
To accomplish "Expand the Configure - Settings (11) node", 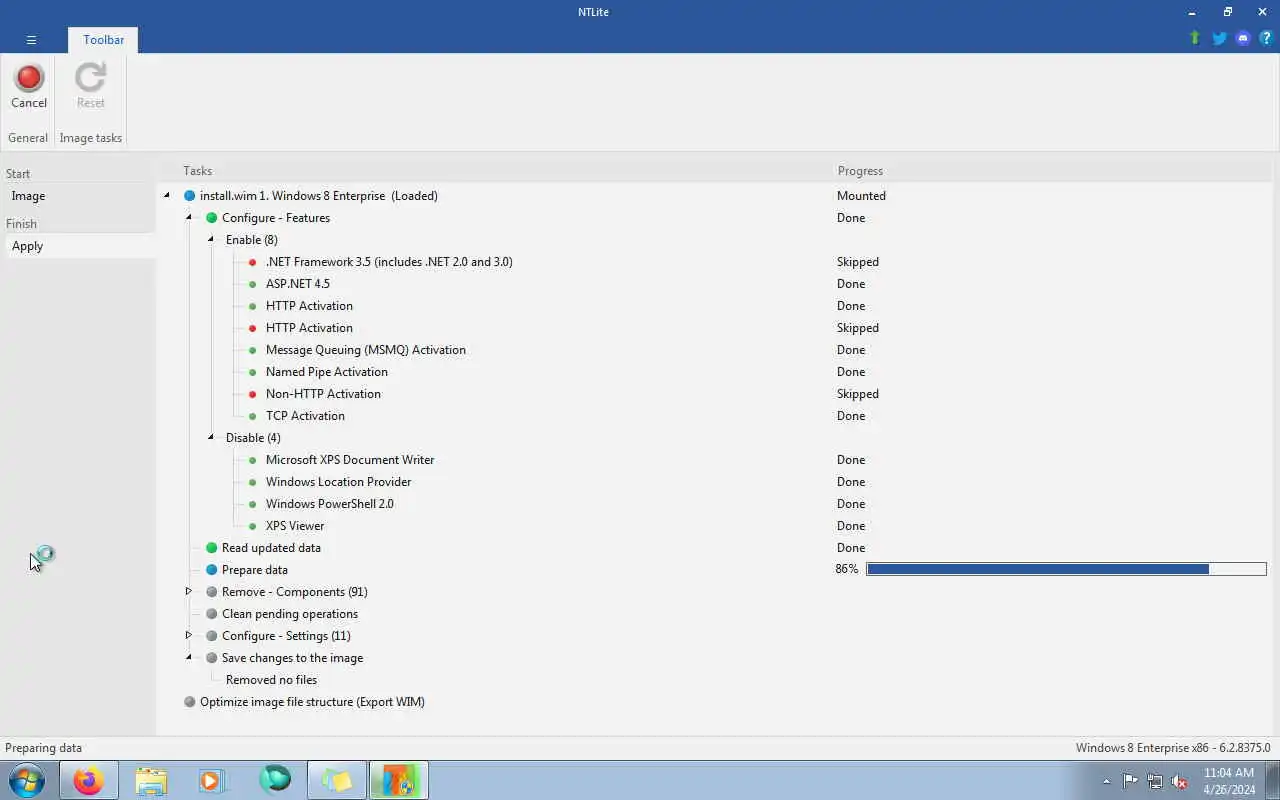I will coord(188,636).
